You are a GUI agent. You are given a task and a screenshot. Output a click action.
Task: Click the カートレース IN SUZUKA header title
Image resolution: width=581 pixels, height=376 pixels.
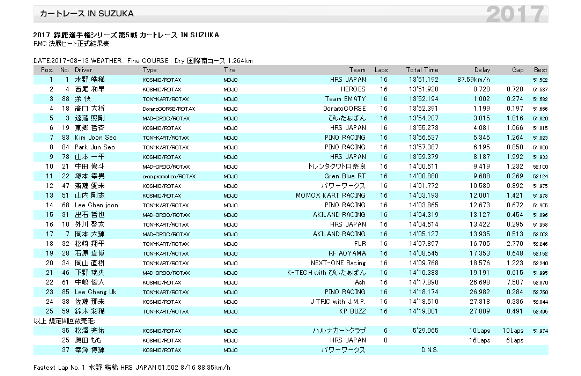86,14
